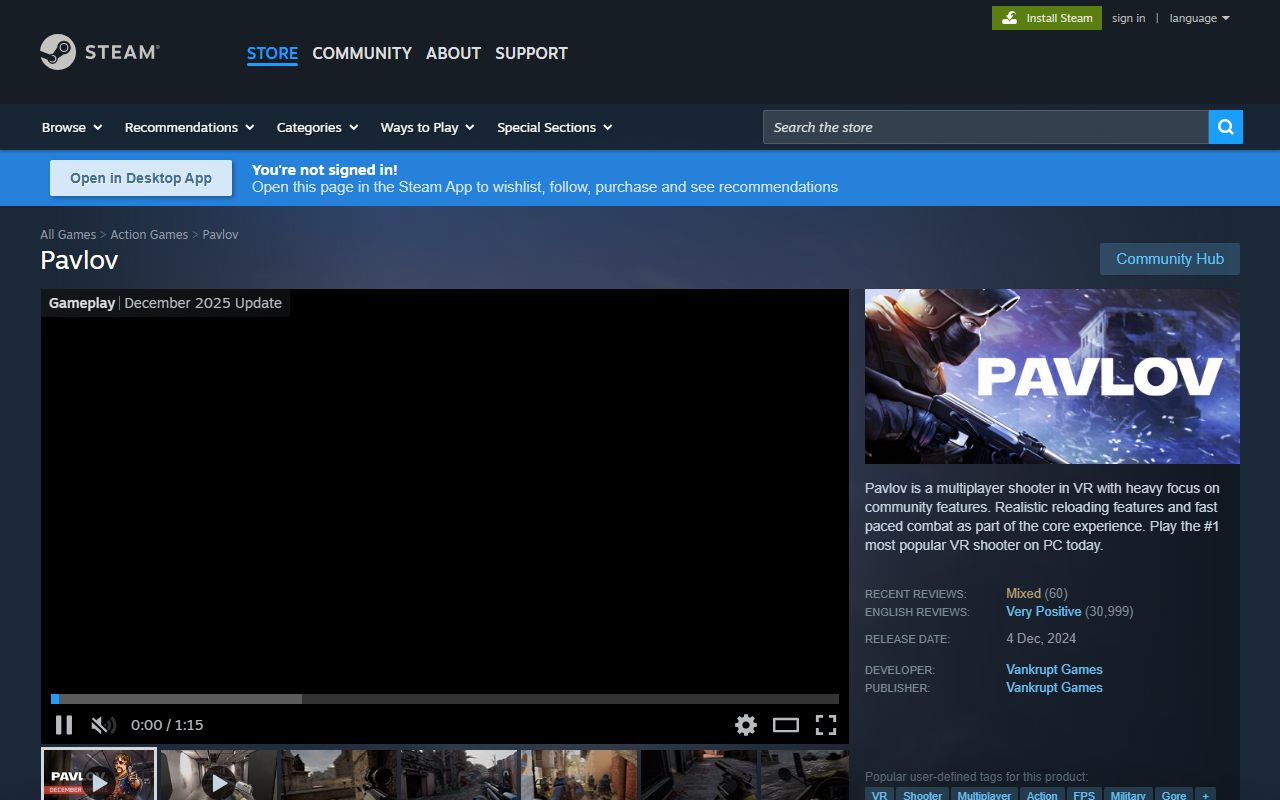The height and width of the screenshot is (800, 1280).
Task: Open the Community Hub
Action: click(1170, 259)
